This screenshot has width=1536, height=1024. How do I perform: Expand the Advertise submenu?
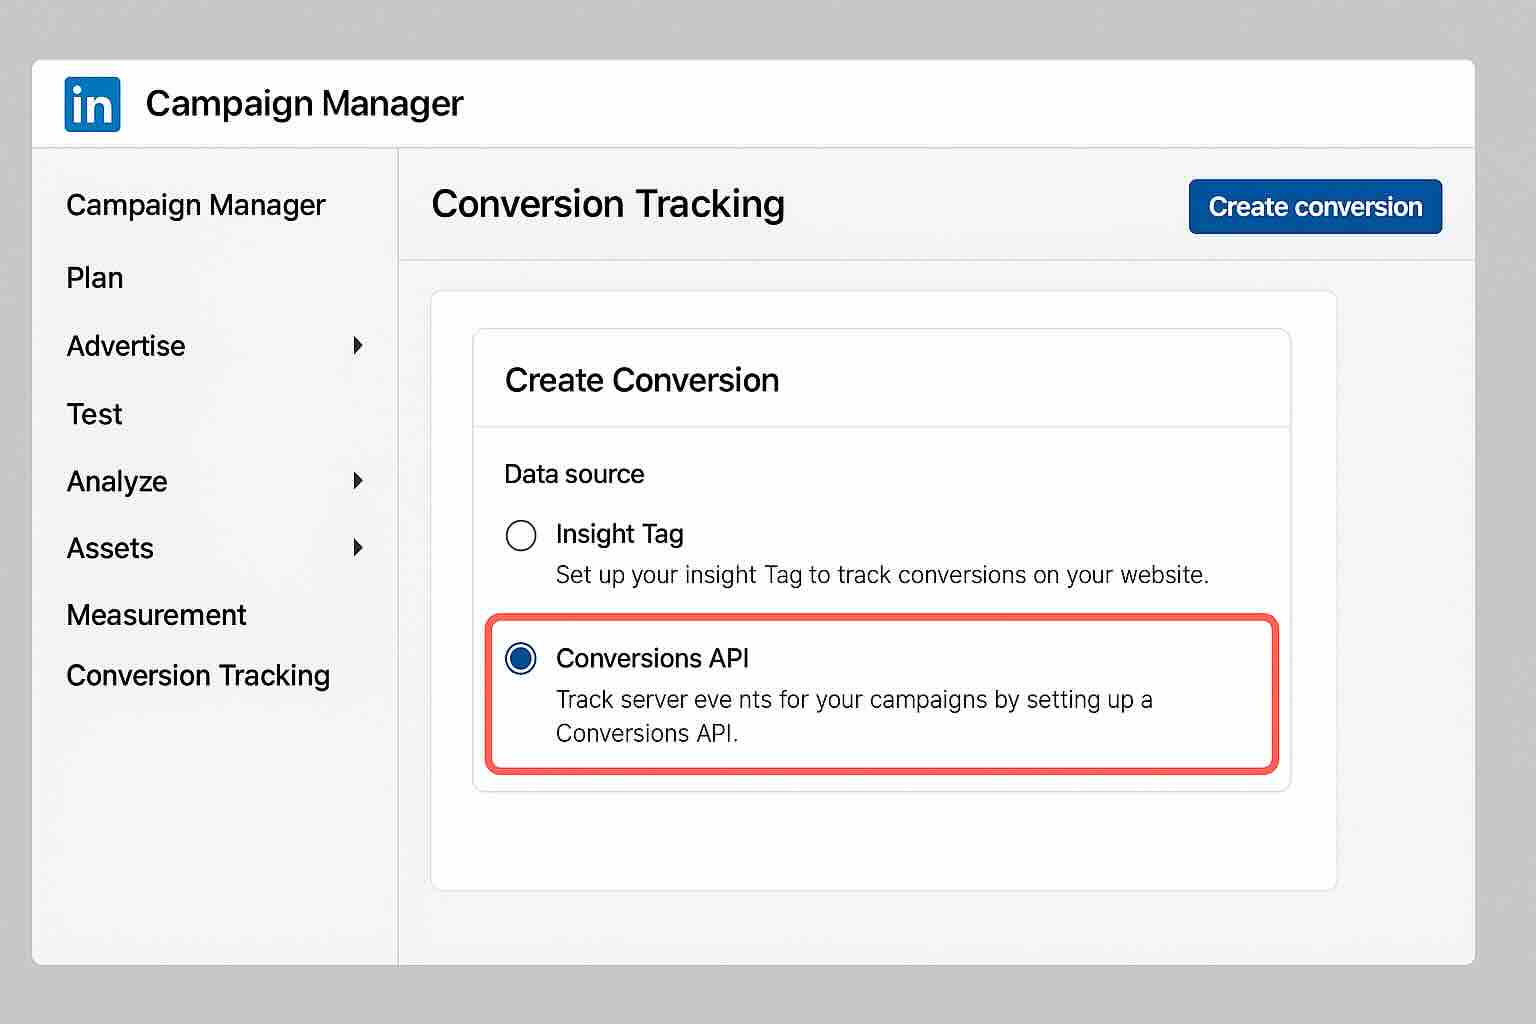358,345
